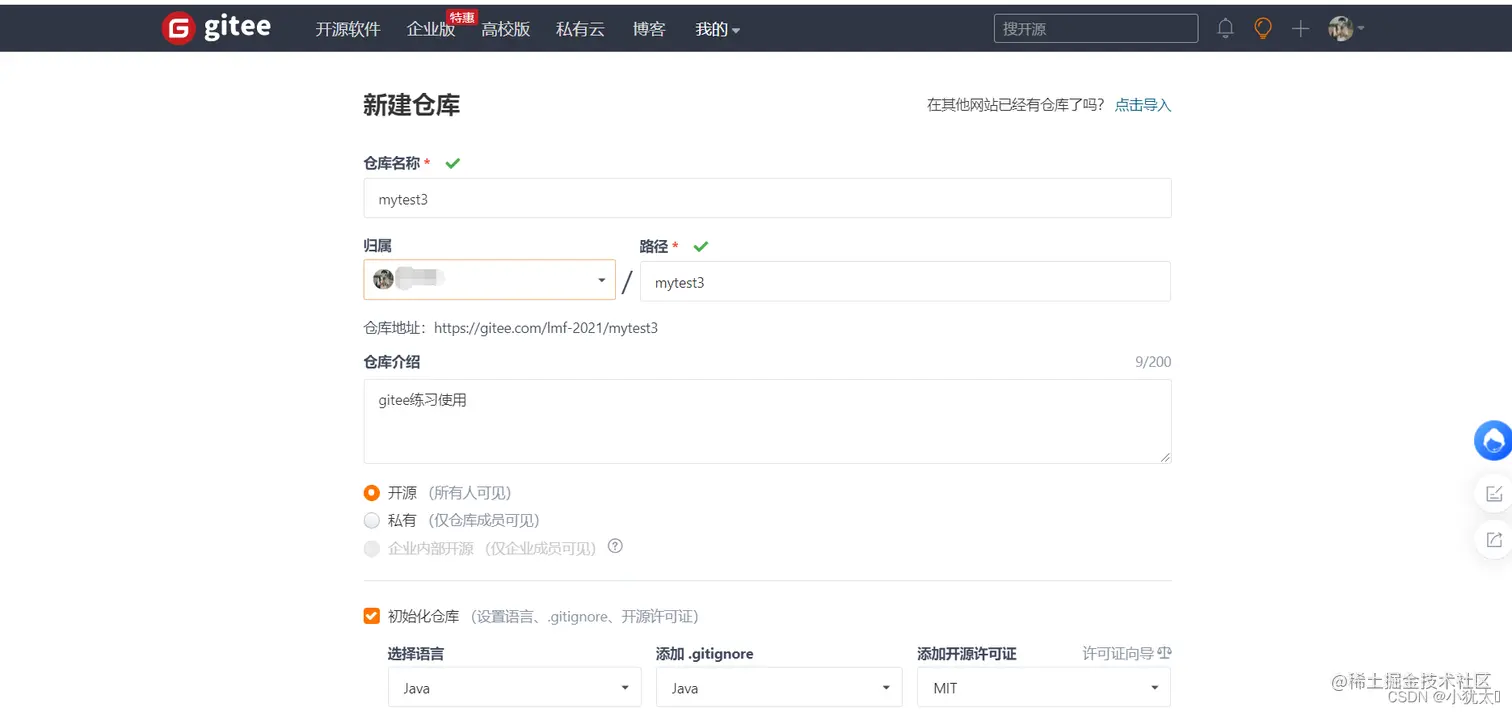Click the 搜开源 search box
This screenshot has height=712, width=1512.
point(1096,29)
